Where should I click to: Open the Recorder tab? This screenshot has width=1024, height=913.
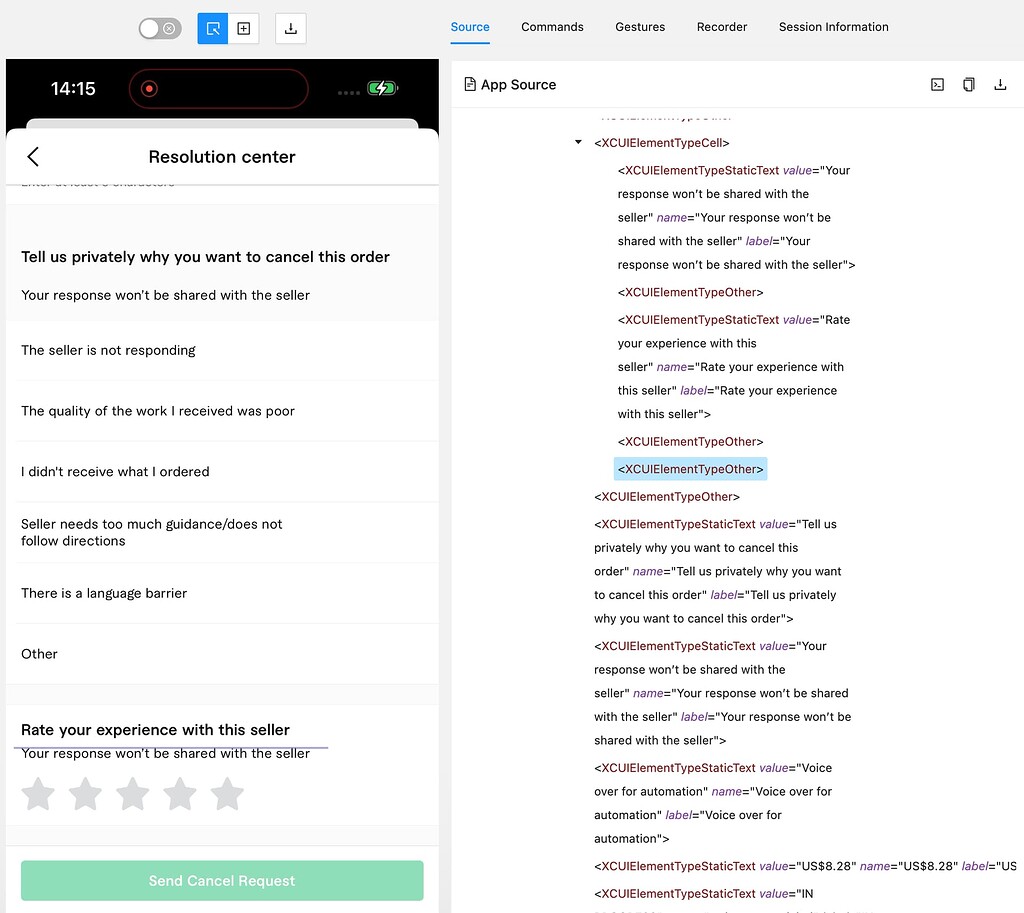[721, 27]
